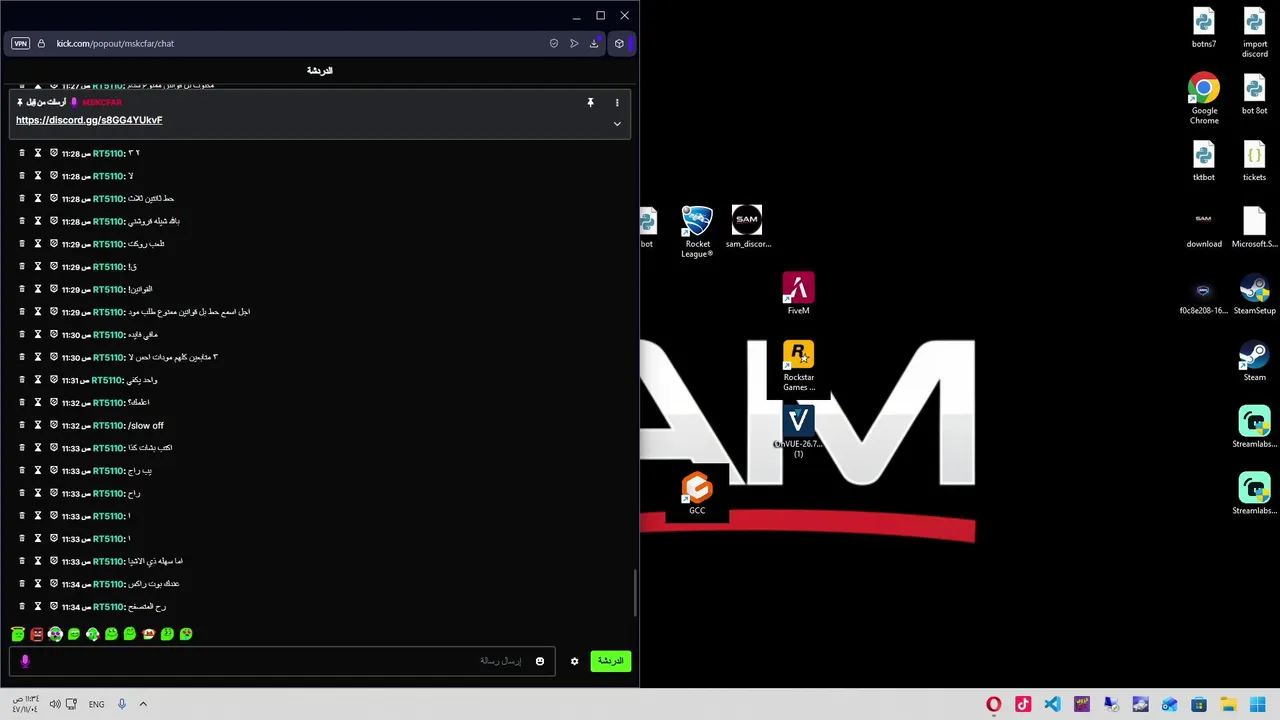Click the send/flow arrow icon in address bar
1280x720 pixels.
tap(574, 44)
